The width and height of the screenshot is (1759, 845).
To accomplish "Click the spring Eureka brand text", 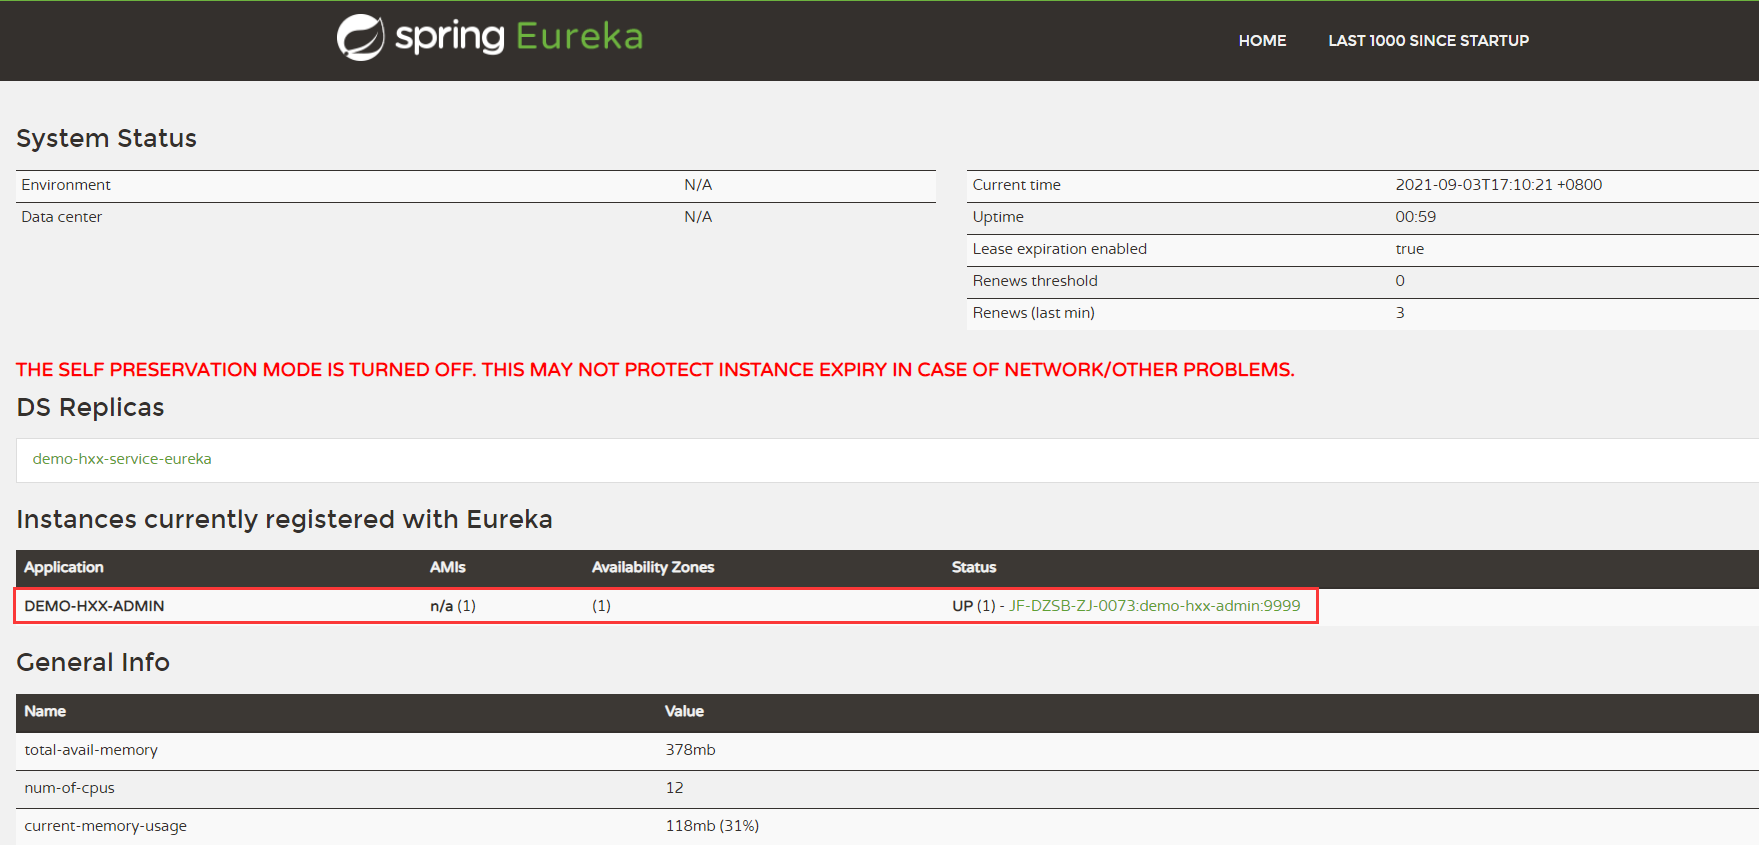I will (519, 37).
